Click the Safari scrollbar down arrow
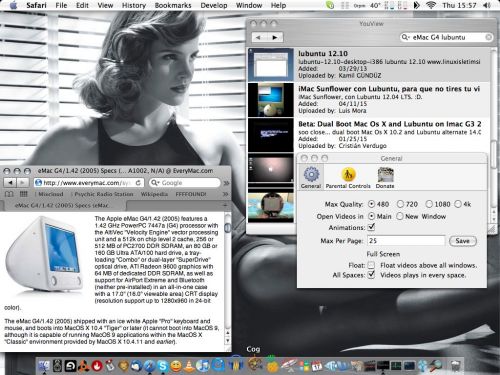500x375 pixels. (228, 341)
